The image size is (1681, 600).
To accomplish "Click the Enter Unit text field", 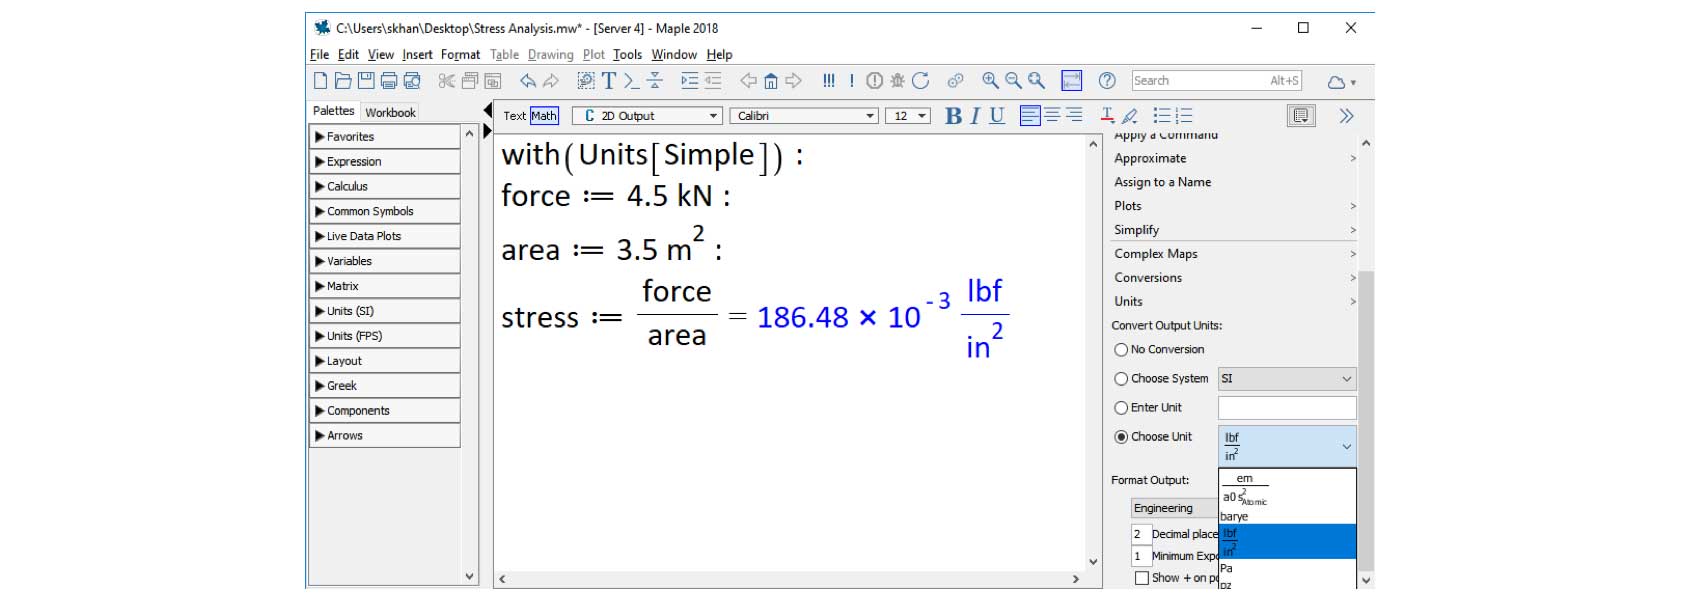I will [1286, 408].
